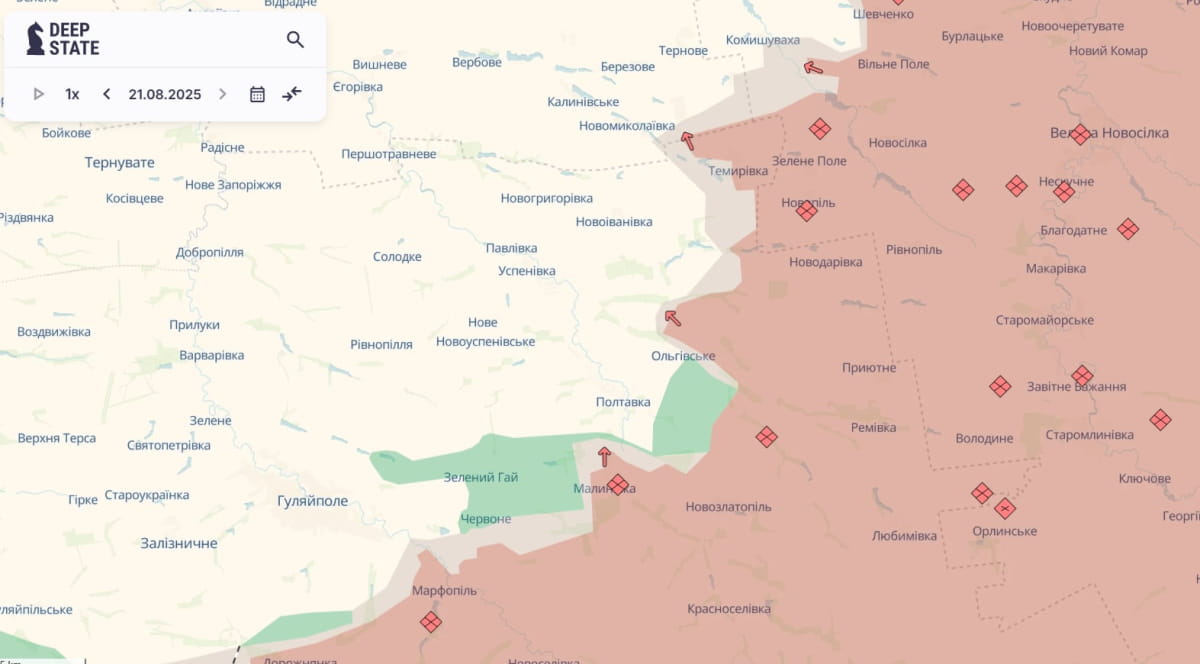
Task: Advance to next date with right chevron
Action: pos(222,94)
